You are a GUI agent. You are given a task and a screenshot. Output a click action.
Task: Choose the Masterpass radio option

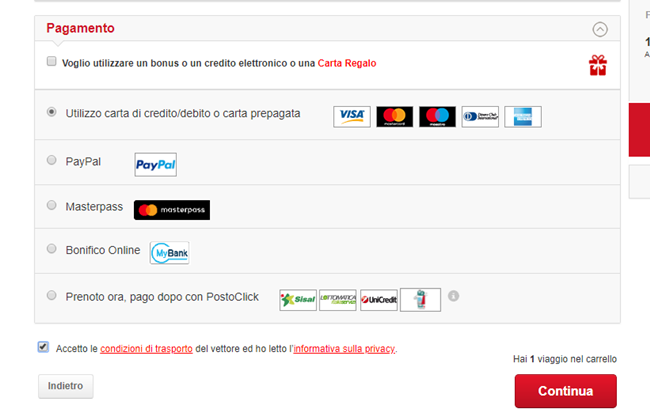point(51,205)
